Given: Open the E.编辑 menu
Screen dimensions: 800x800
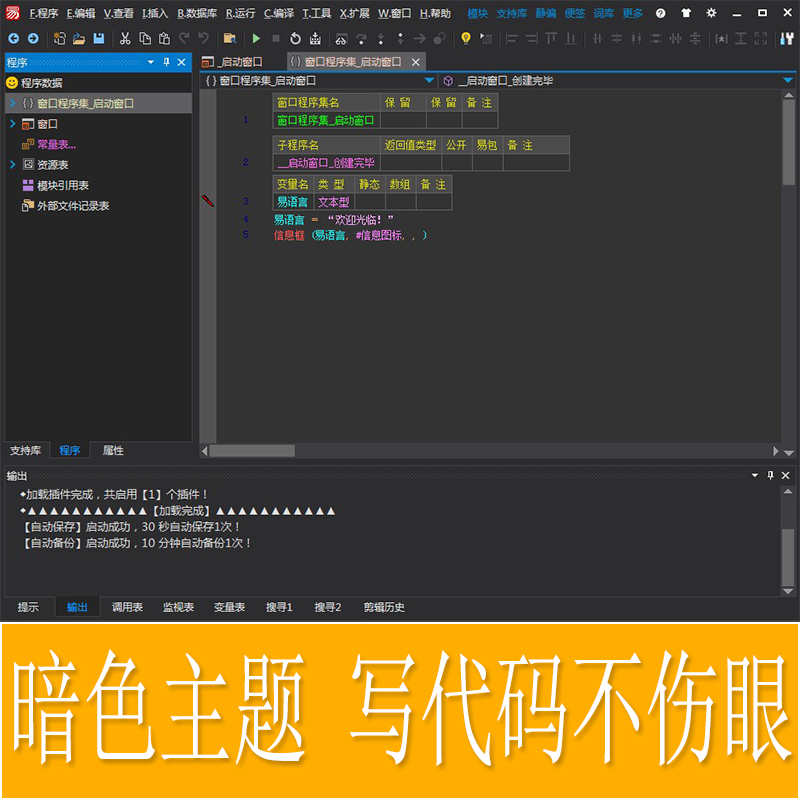Looking at the screenshot, I should click(x=81, y=13).
